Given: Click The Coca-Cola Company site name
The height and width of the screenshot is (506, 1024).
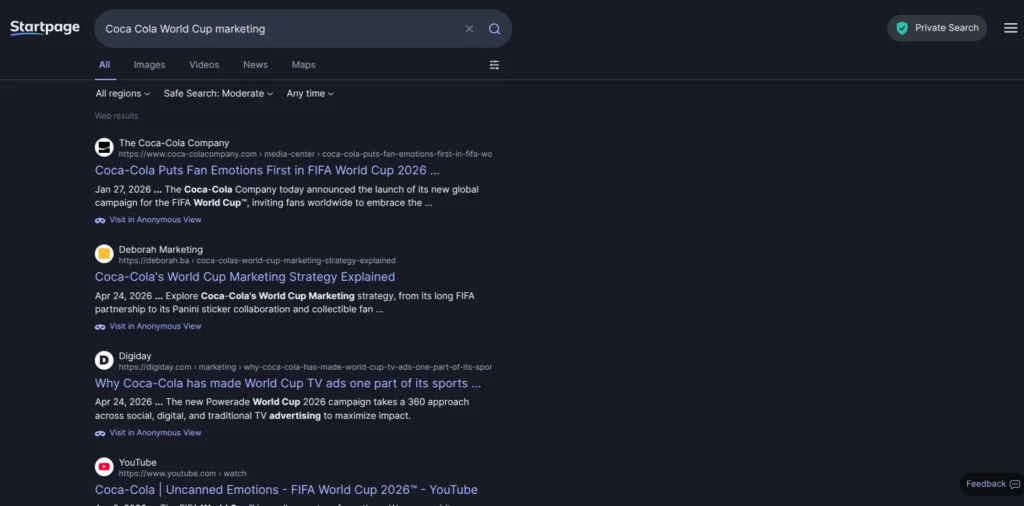Looking at the screenshot, I should coord(174,143).
